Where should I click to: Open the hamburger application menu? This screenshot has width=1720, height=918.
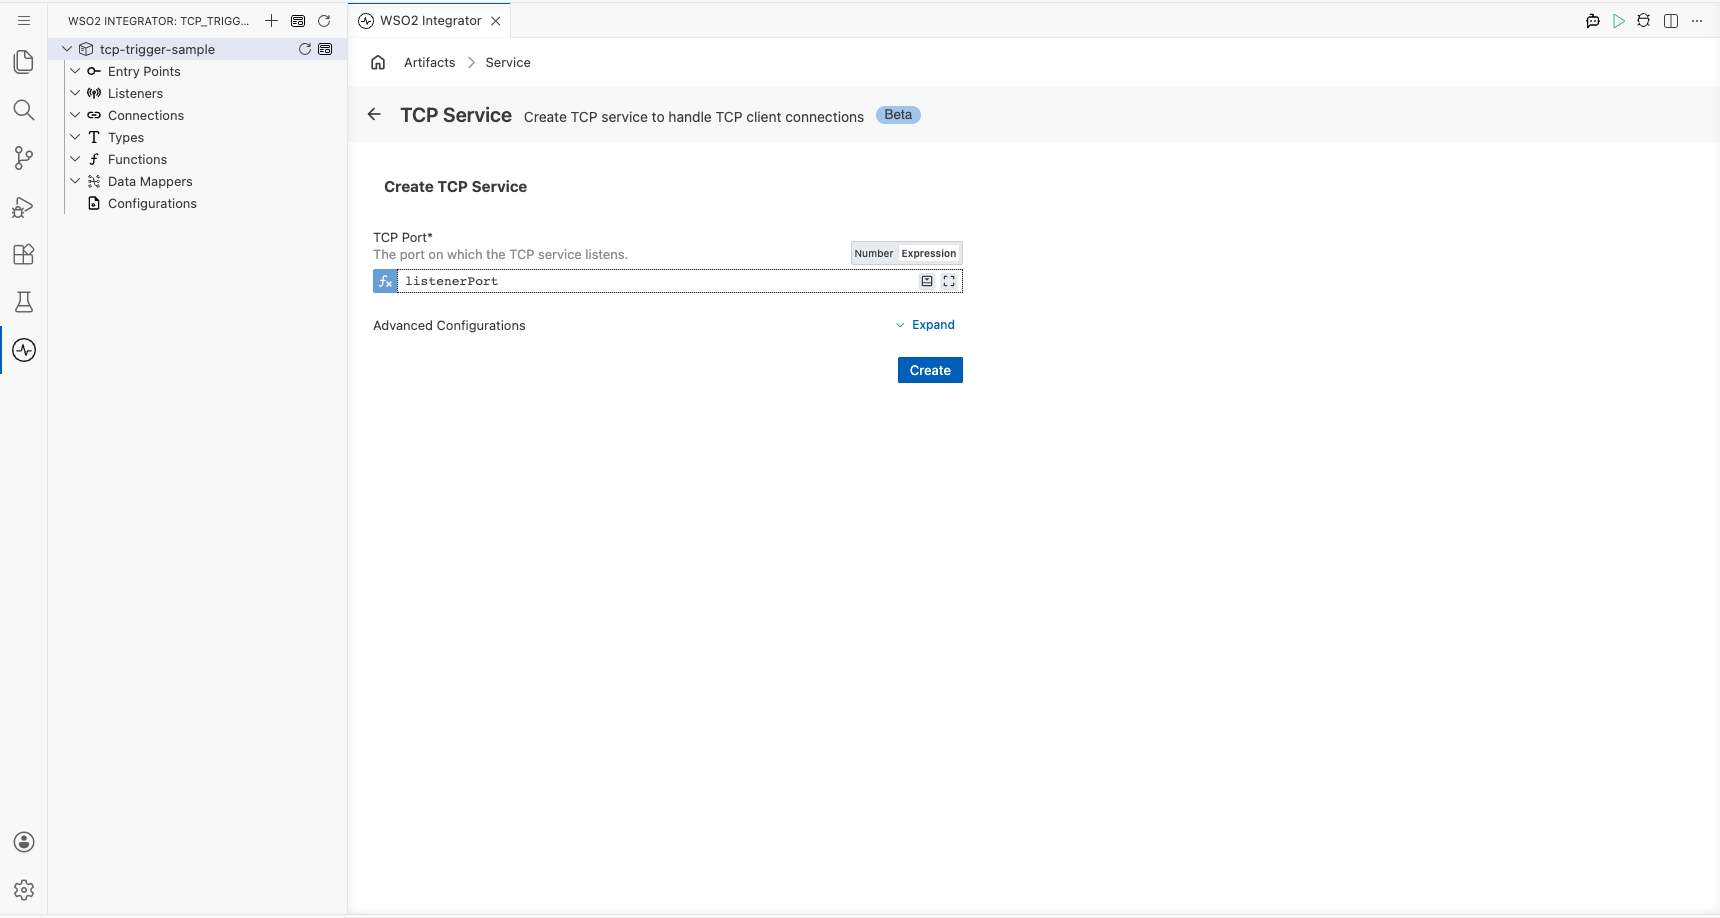tap(24, 20)
